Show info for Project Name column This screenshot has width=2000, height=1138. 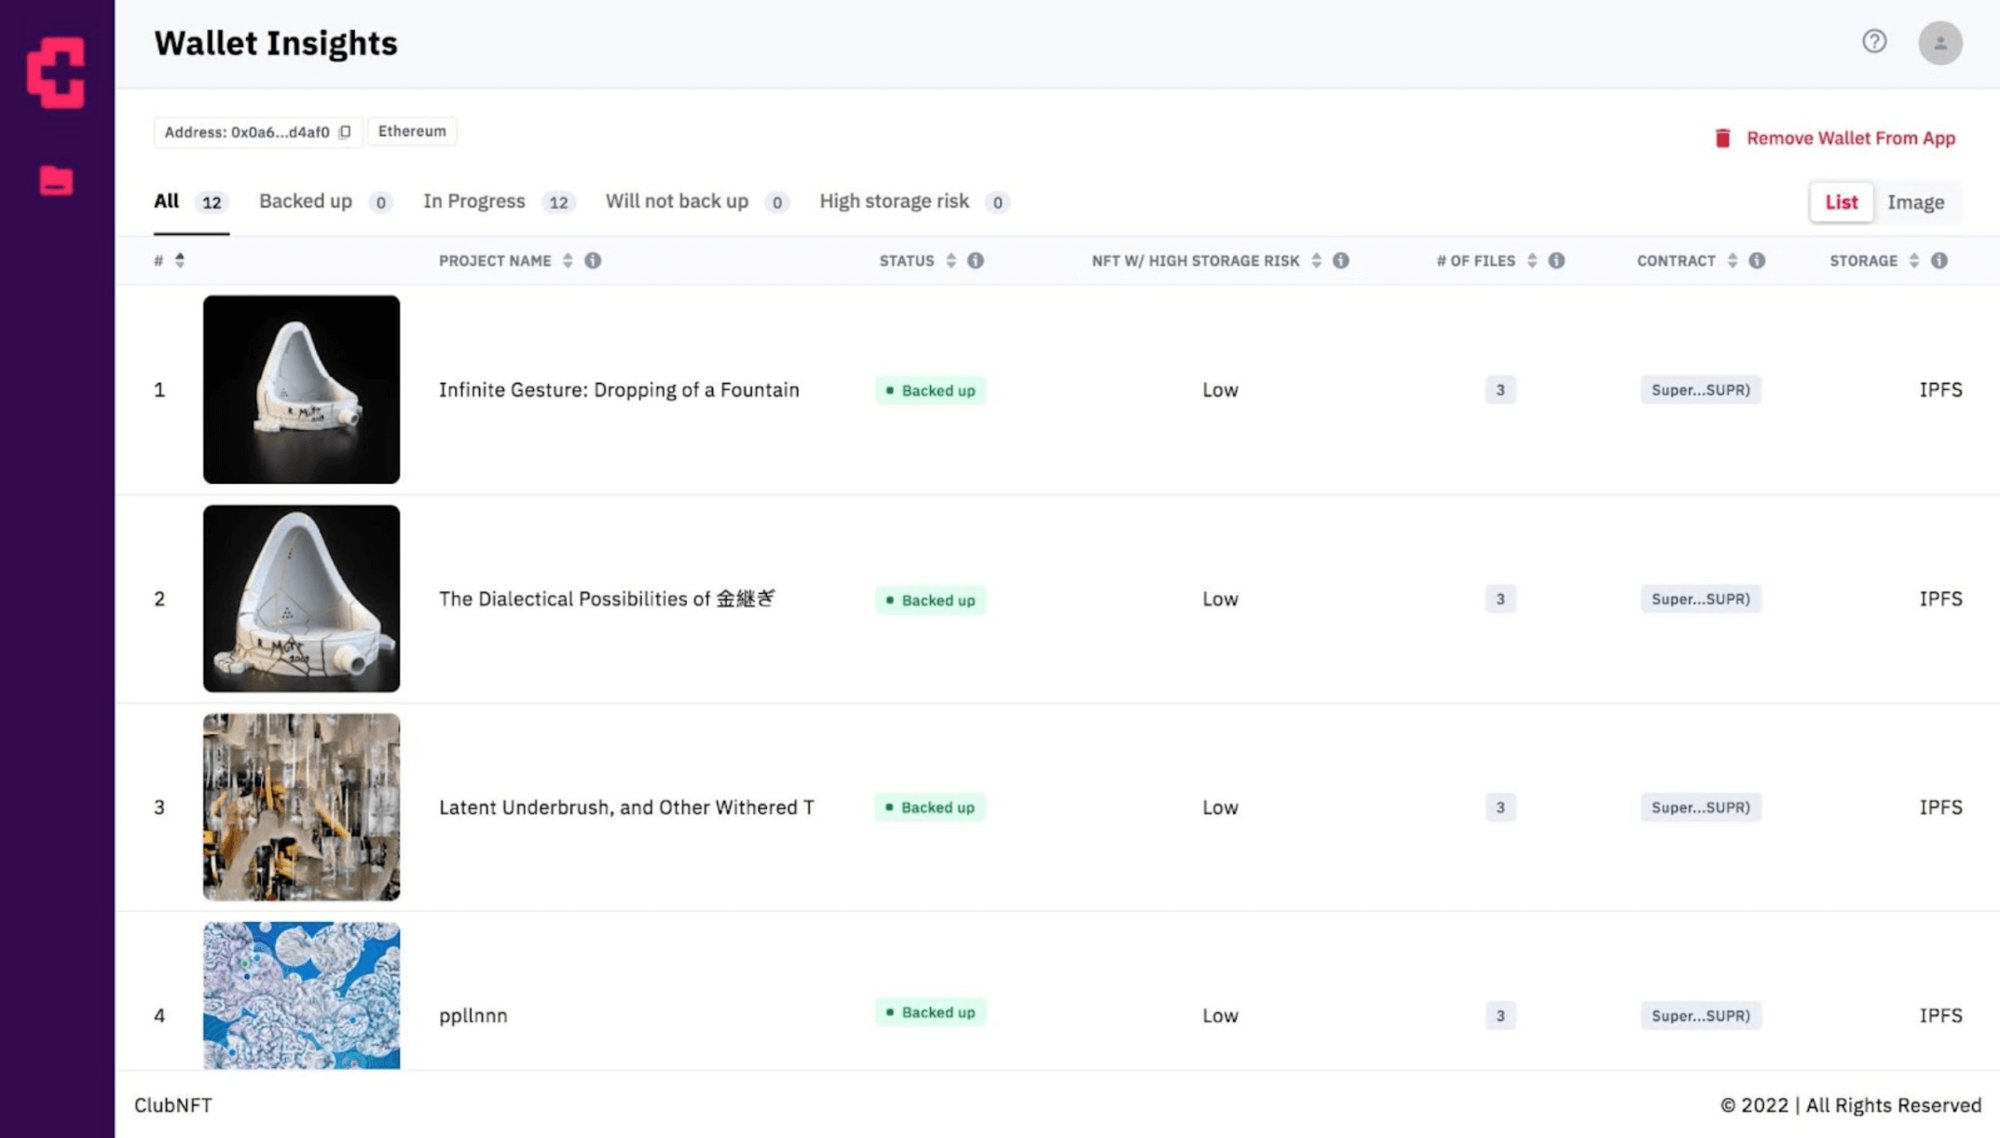593,261
